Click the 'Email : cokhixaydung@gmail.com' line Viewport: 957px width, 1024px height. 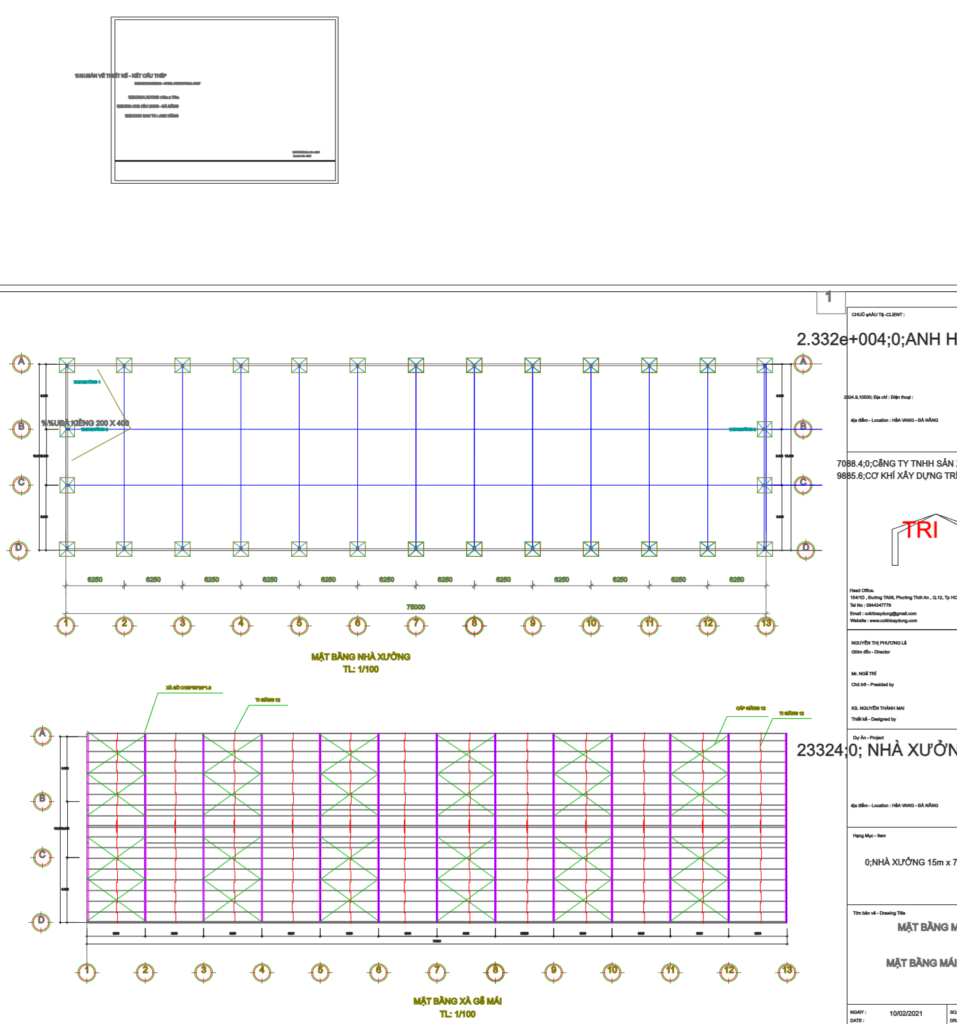point(883,613)
